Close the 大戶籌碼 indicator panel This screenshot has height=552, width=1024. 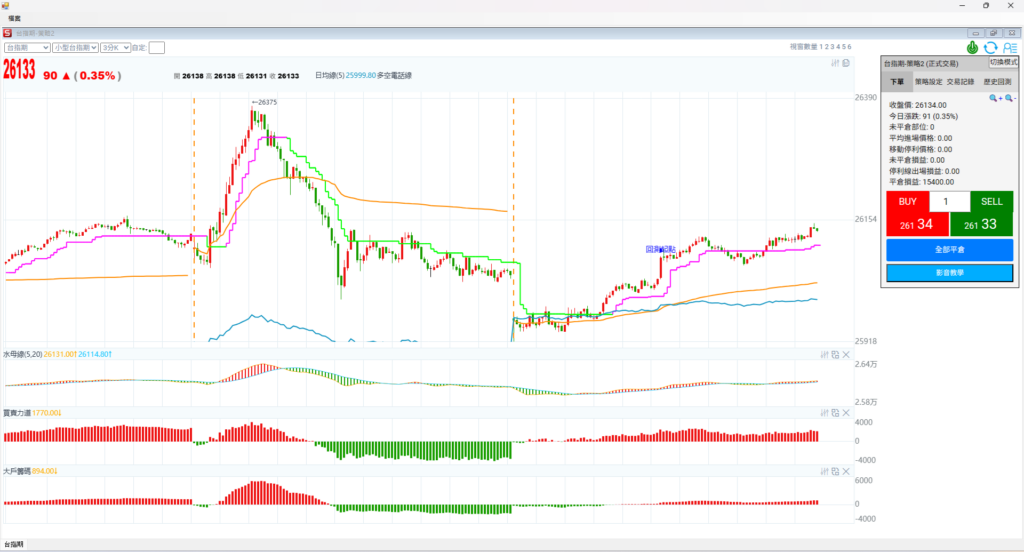coord(846,470)
